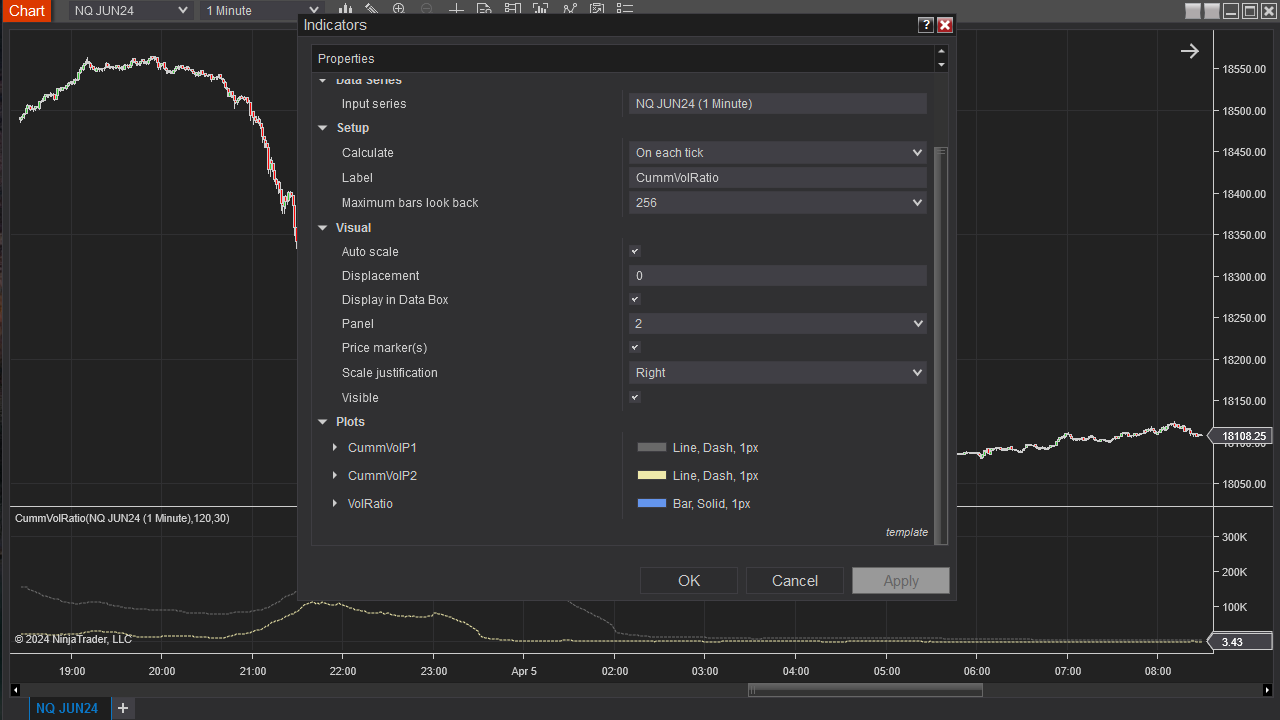Collapse the Visual section

tap(323, 228)
